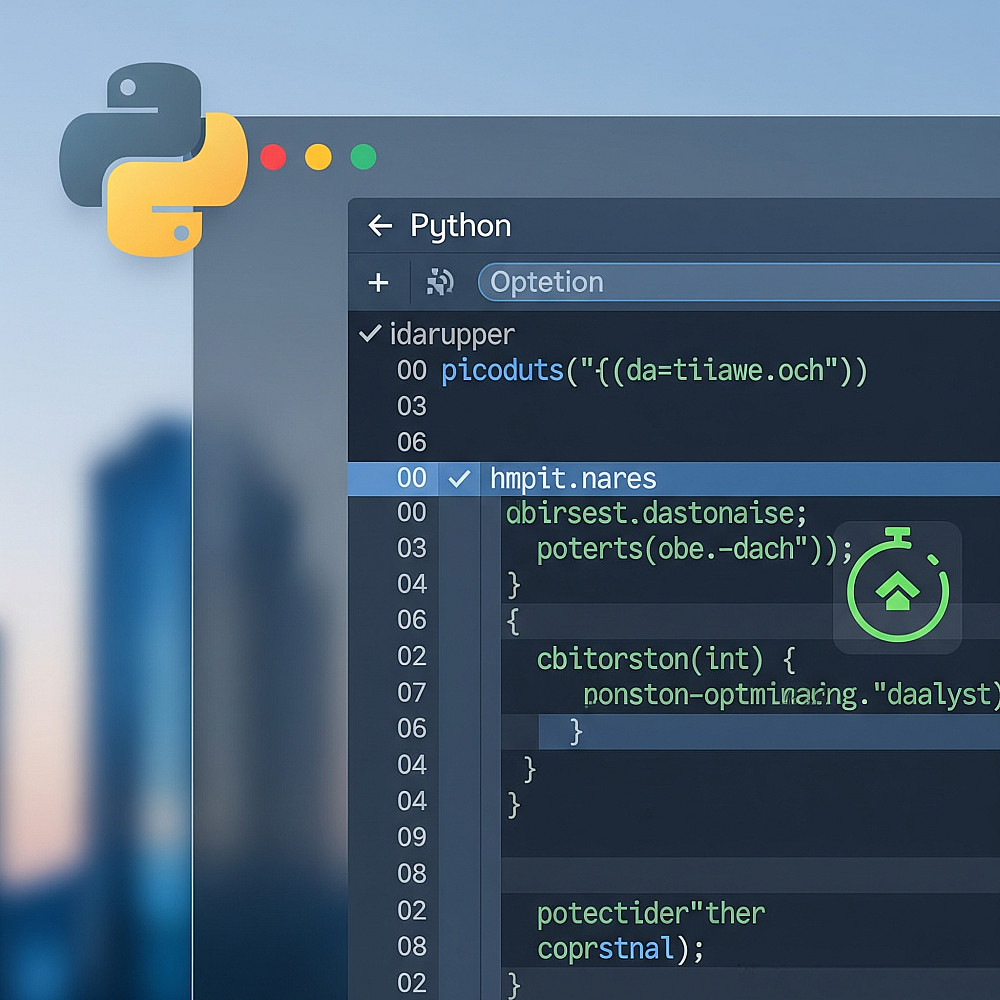Image resolution: width=1000 pixels, height=1000 pixels.
Task: Click the Python title text
Action: tap(460, 226)
